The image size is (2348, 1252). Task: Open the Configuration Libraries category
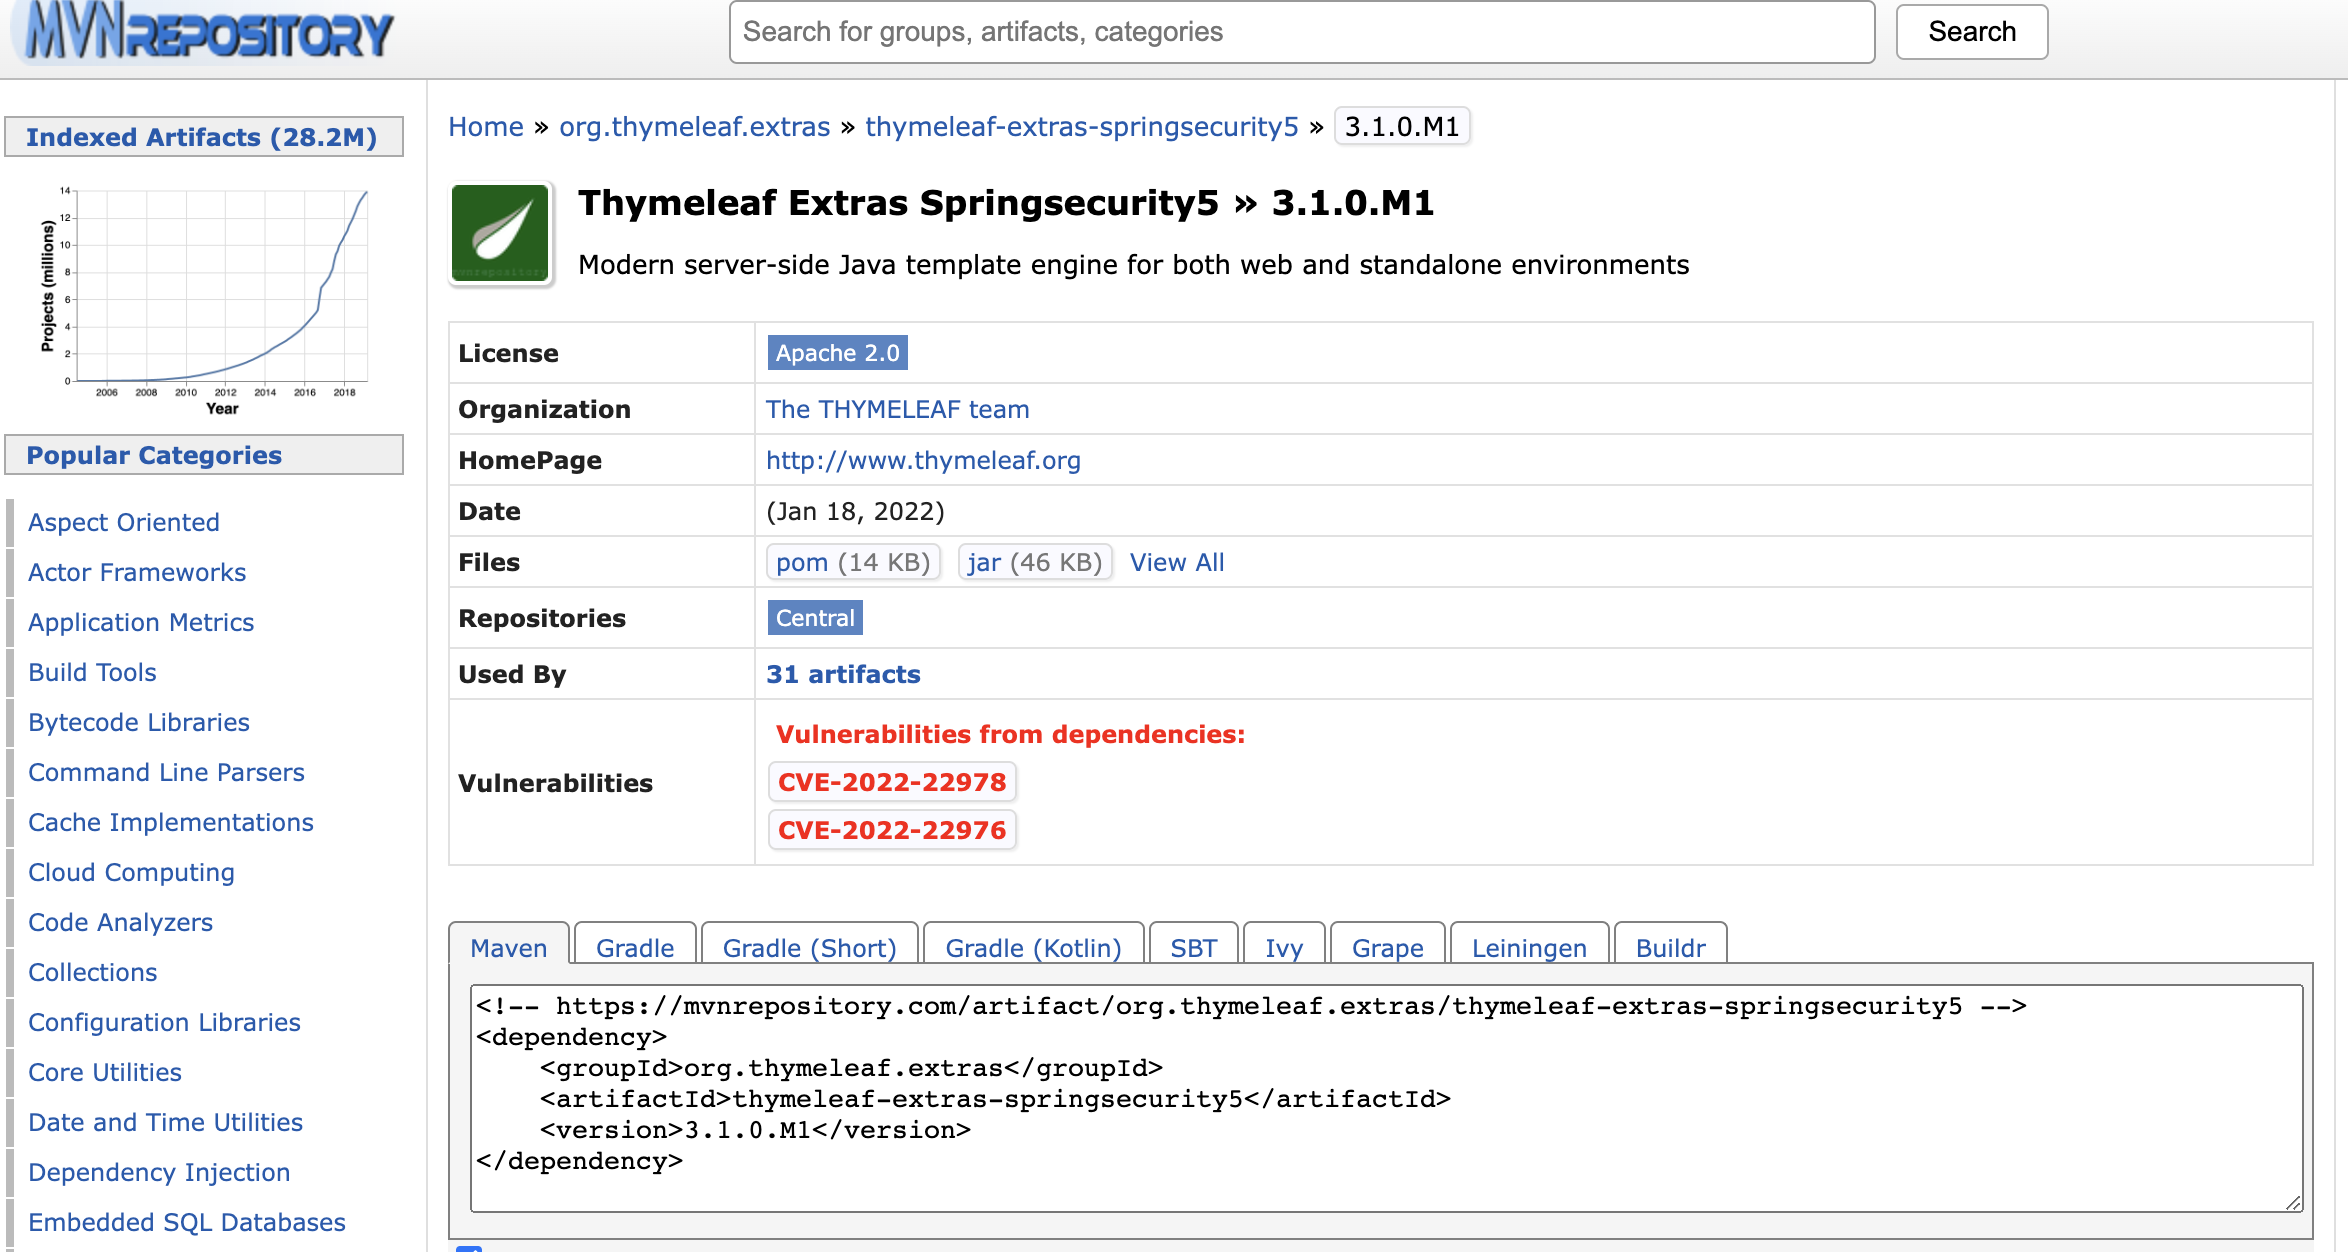pyautogui.click(x=164, y=1022)
